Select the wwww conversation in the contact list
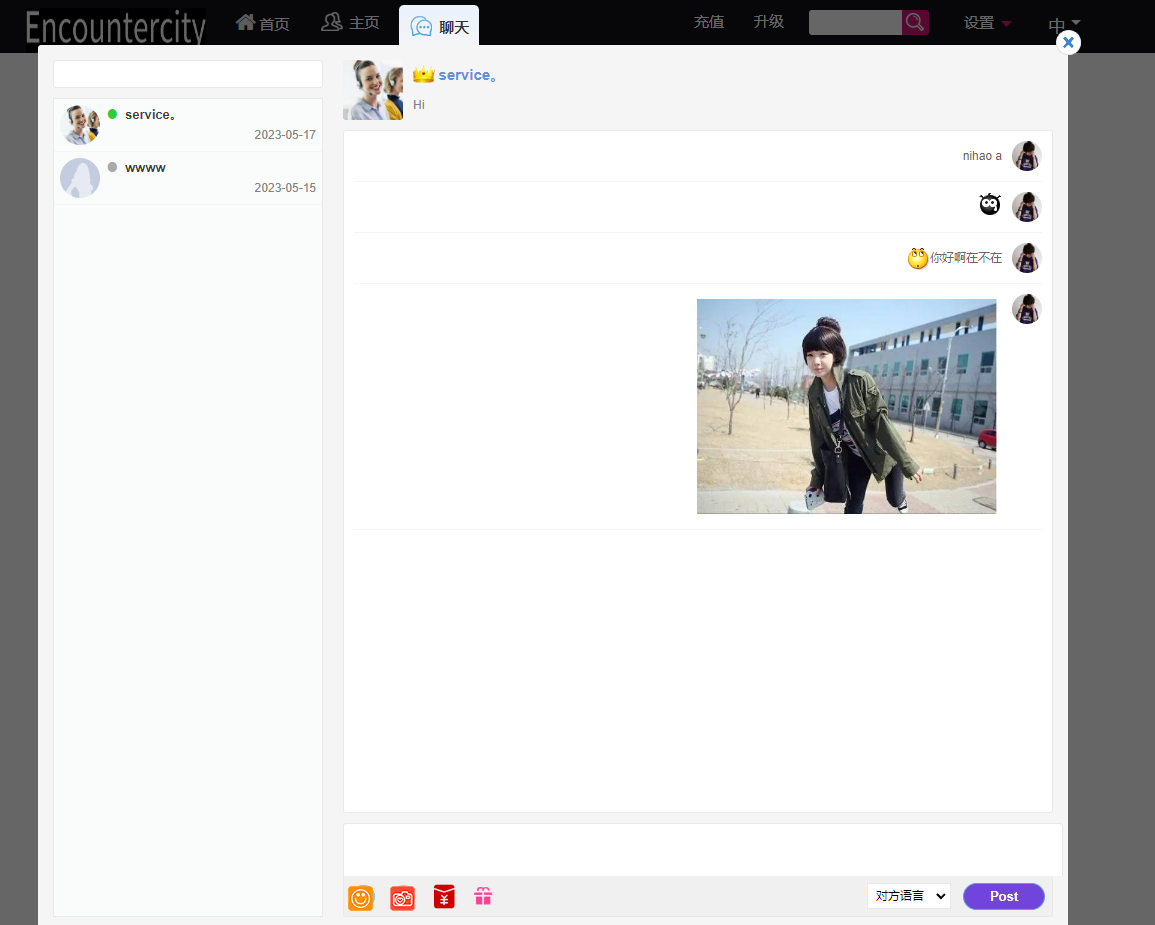Image resolution: width=1155 pixels, height=925 pixels. pos(188,178)
